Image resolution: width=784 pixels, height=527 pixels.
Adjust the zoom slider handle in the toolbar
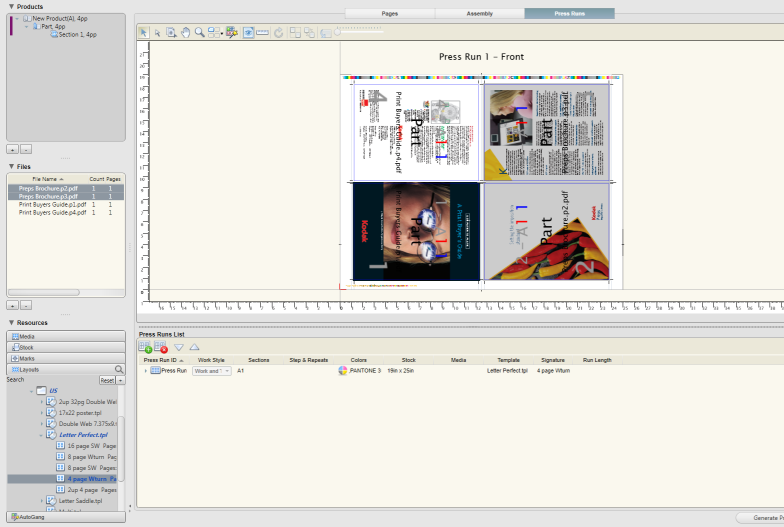(x=338, y=32)
